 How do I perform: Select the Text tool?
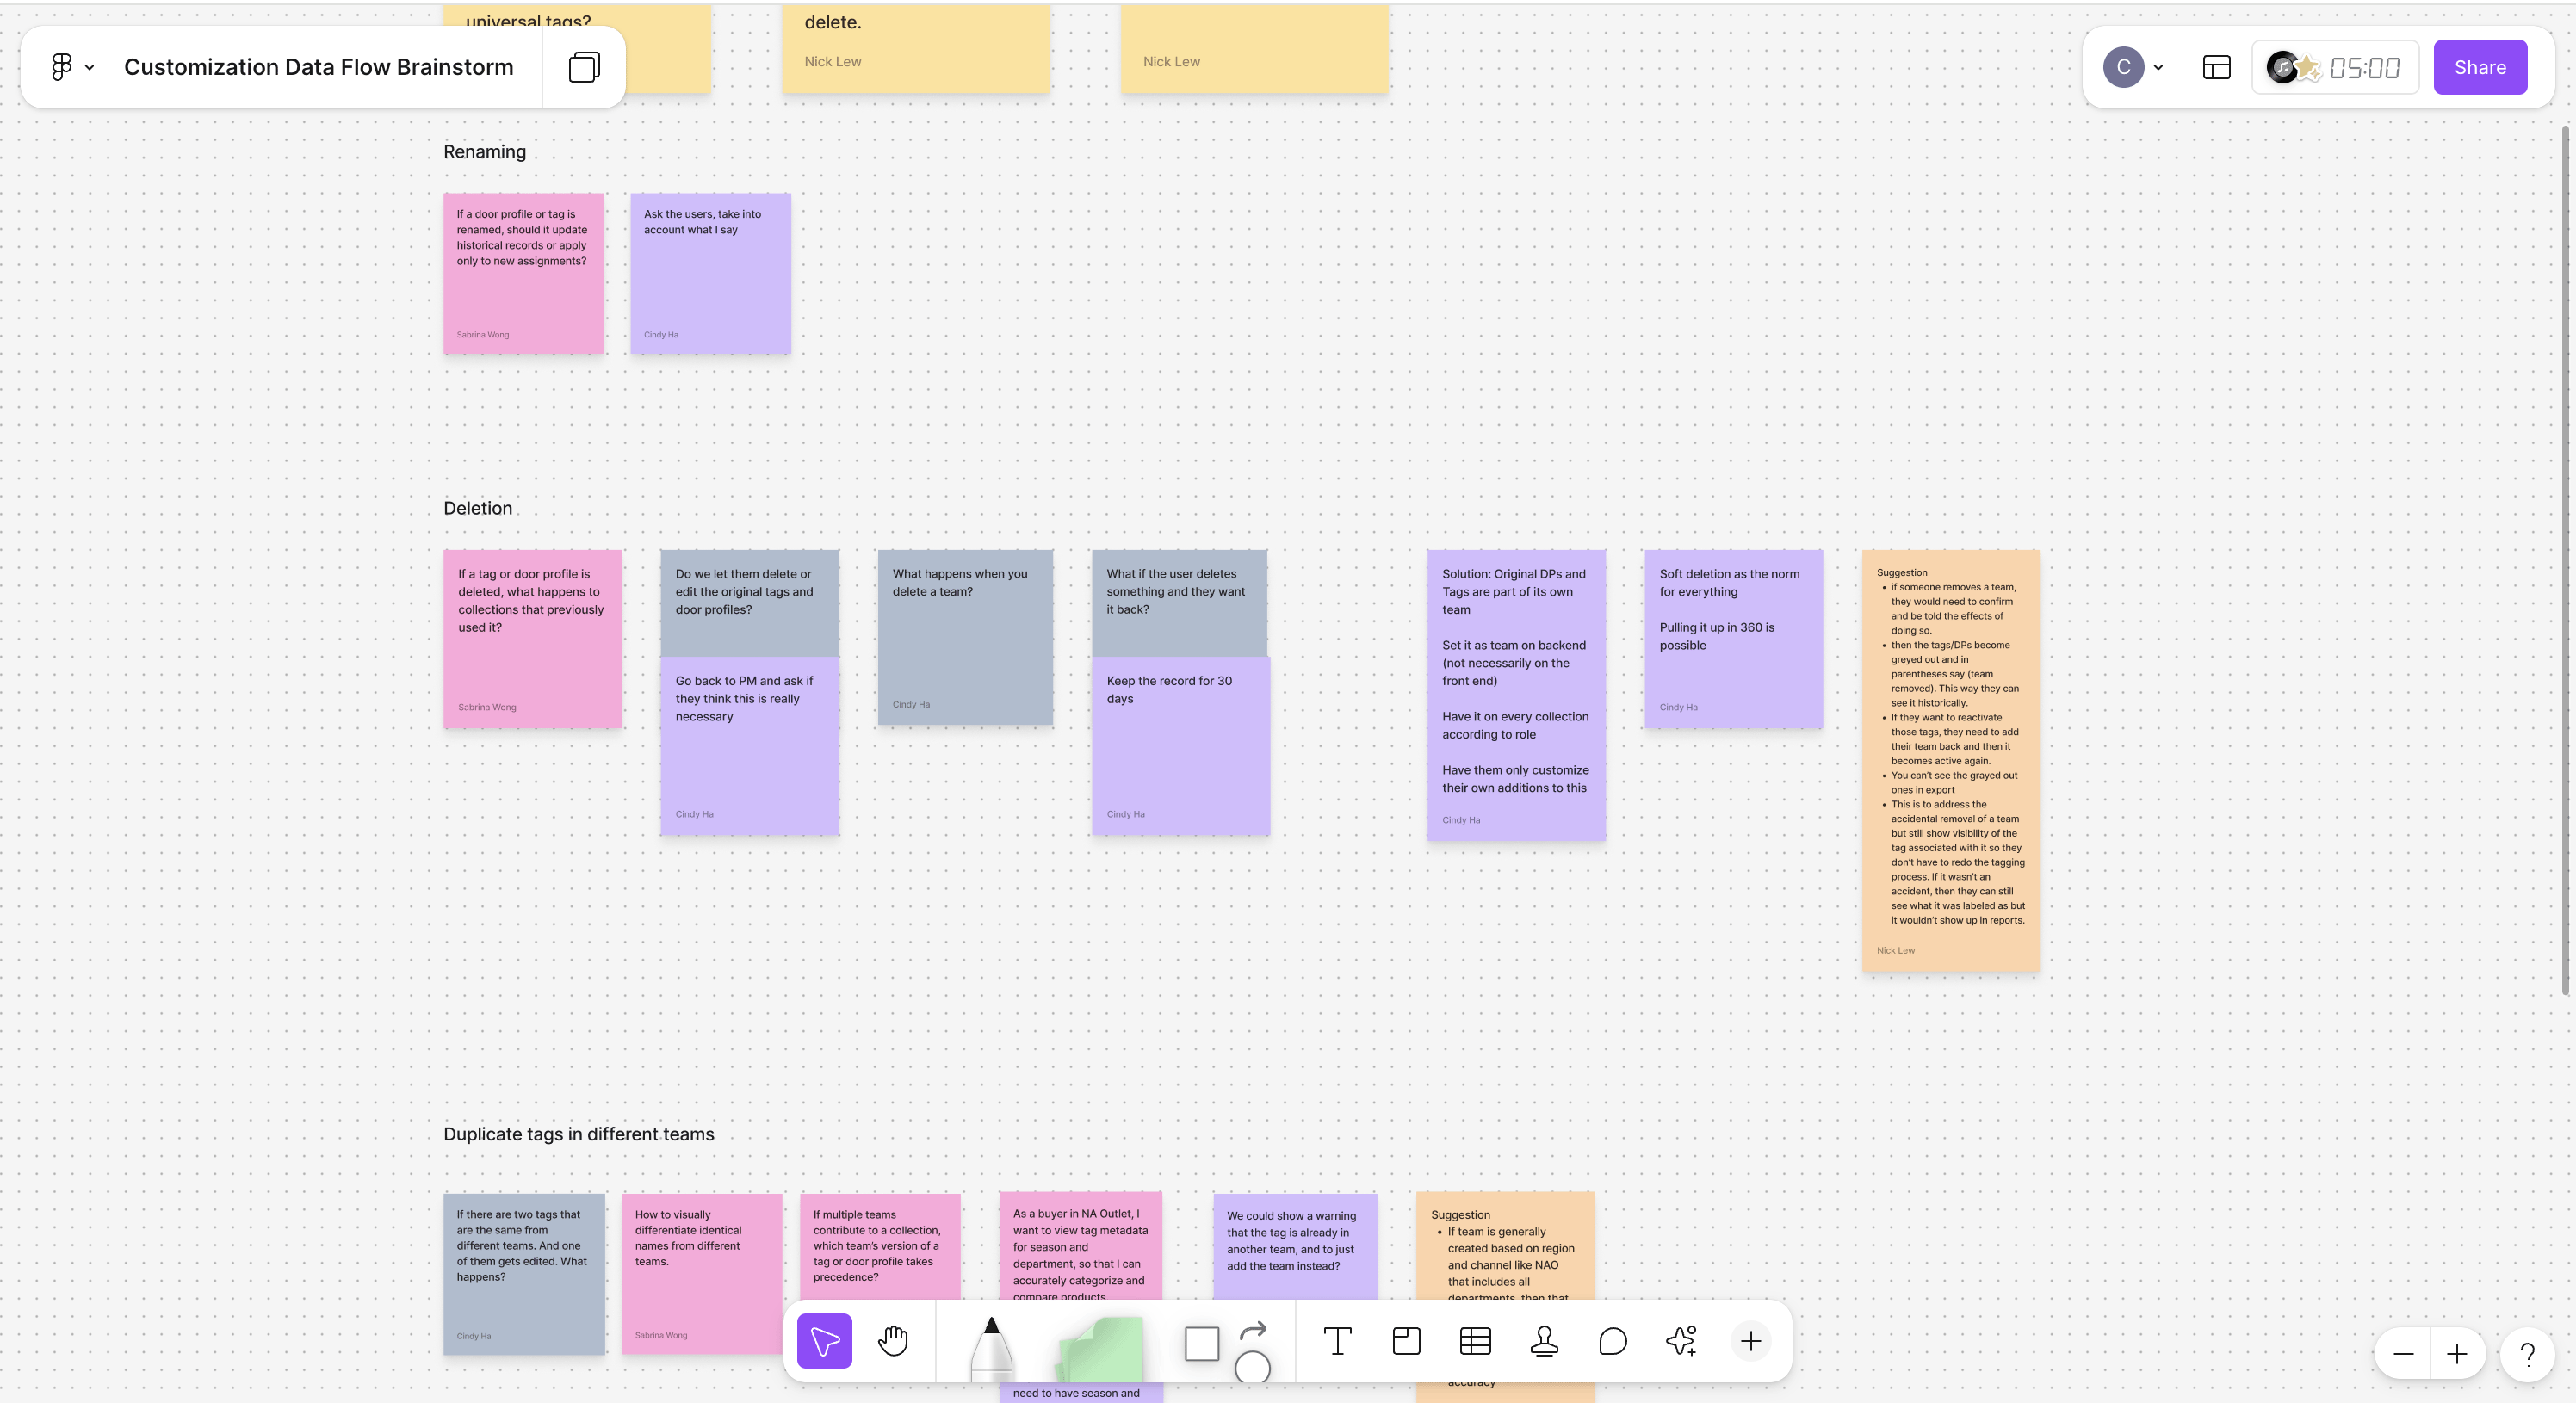[x=1337, y=1341]
